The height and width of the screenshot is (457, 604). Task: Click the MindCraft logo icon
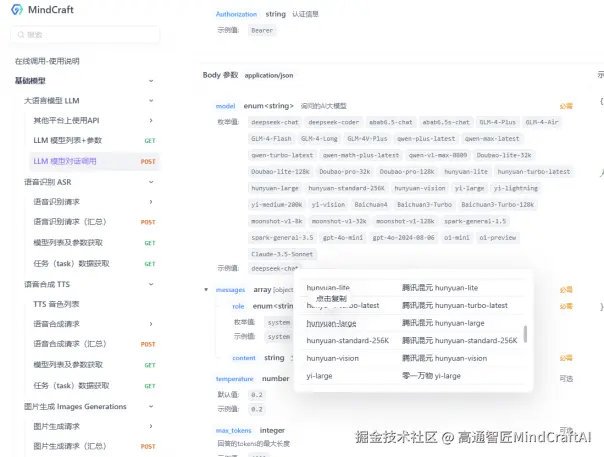click(17, 10)
